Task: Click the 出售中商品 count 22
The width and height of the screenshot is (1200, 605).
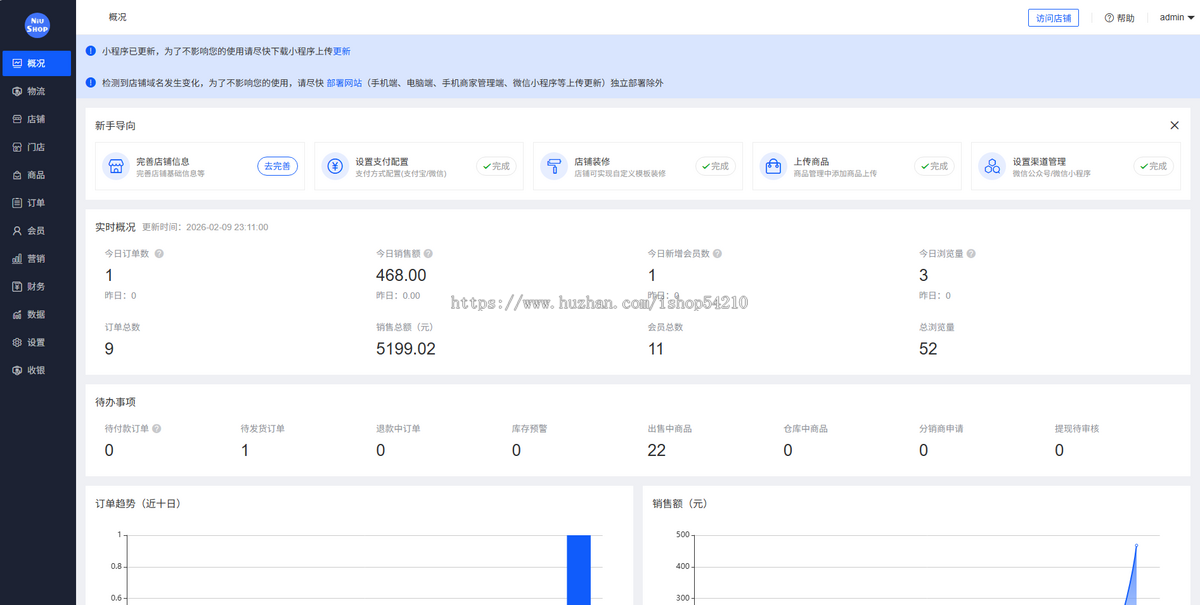Action: tap(657, 451)
